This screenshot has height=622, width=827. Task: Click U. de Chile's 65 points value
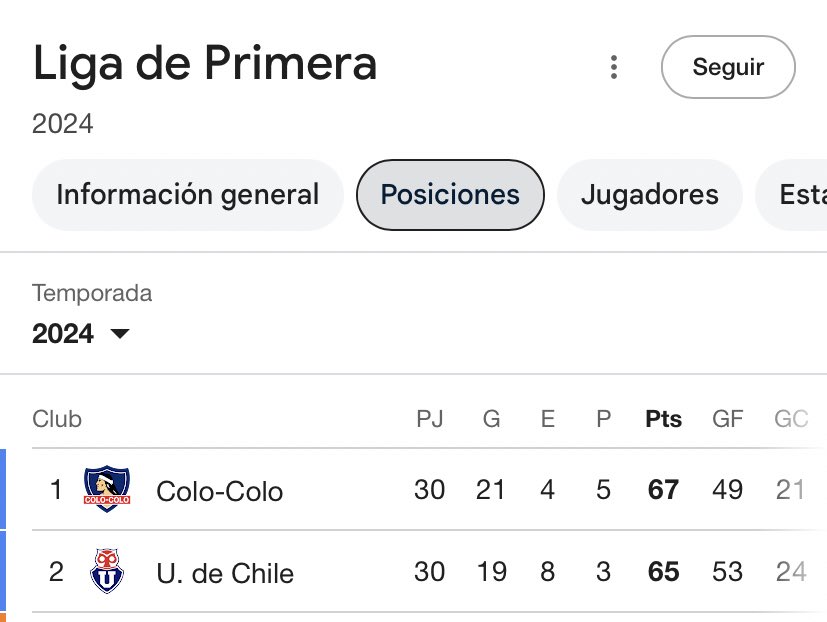663,572
